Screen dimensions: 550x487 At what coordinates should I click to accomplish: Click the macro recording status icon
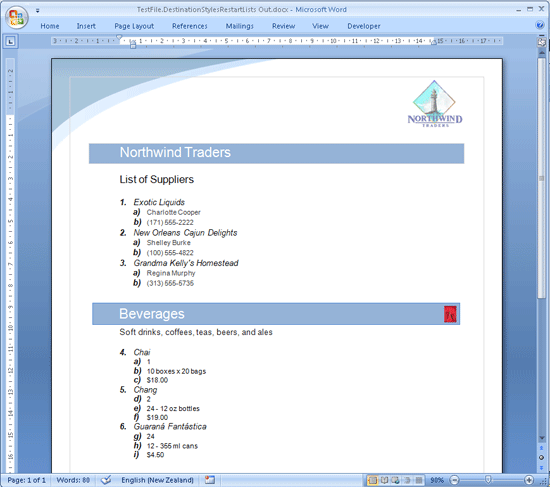210,480
